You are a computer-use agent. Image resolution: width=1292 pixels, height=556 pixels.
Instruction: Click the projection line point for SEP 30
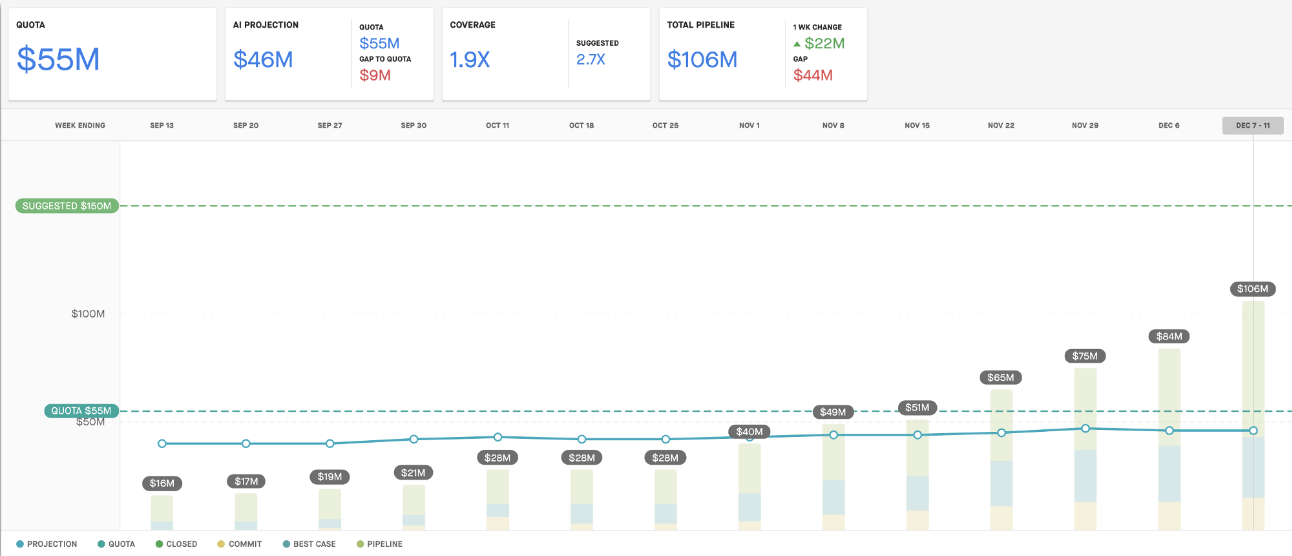pos(414,439)
